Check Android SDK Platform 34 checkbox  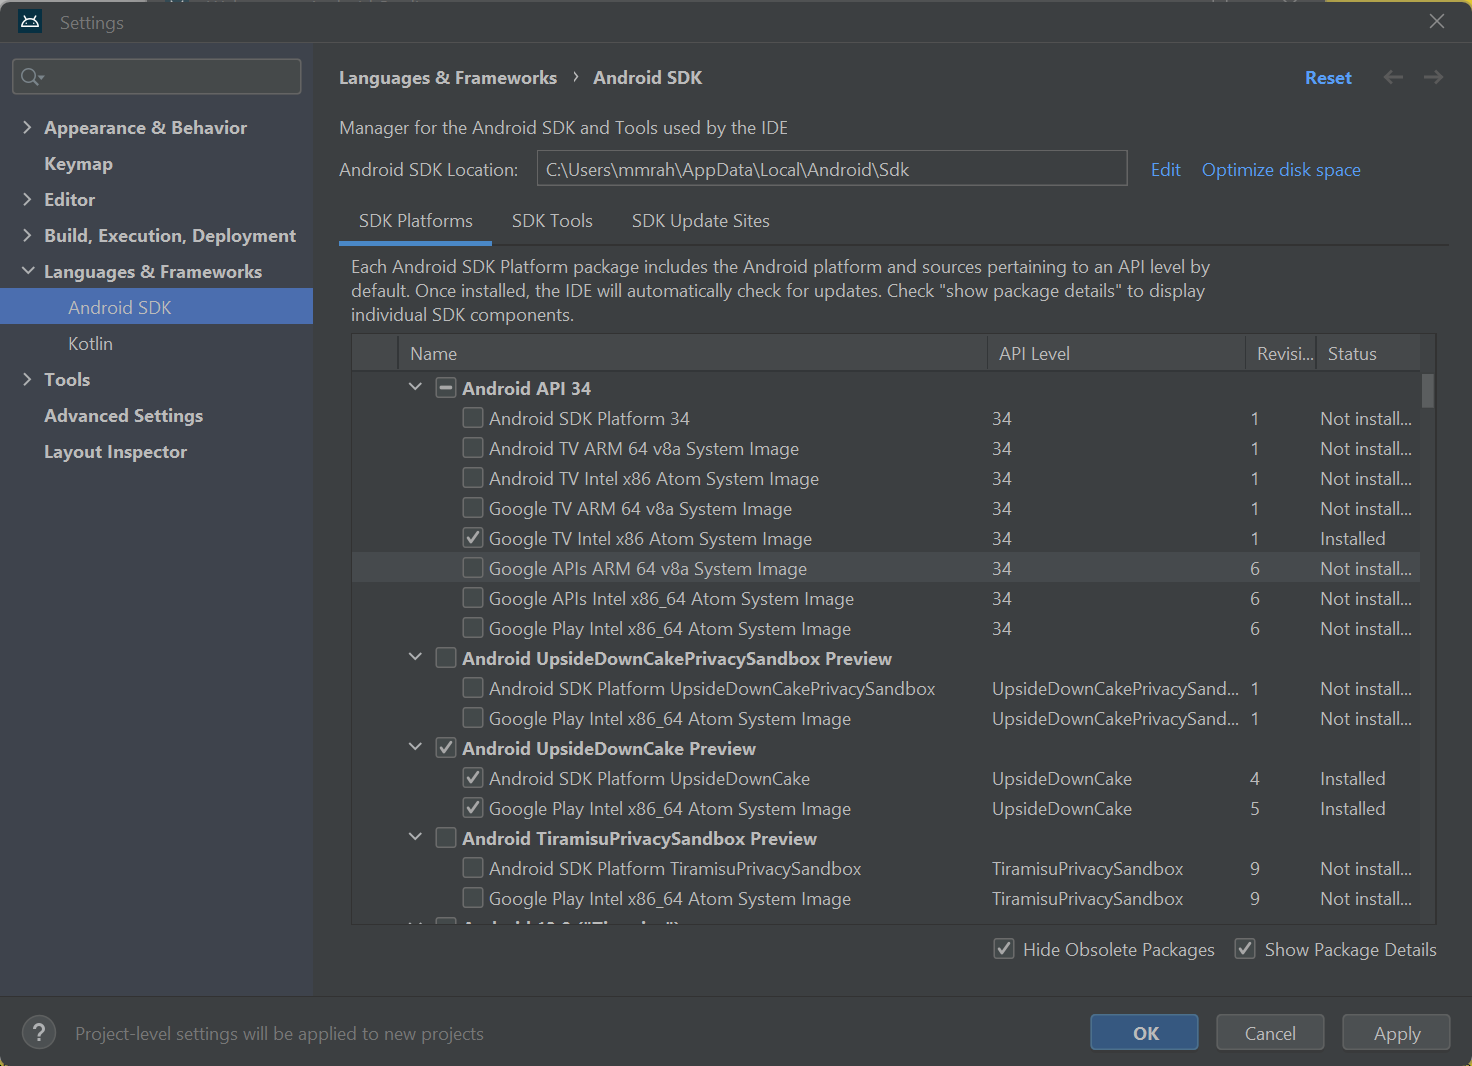[x=473, y=418]
